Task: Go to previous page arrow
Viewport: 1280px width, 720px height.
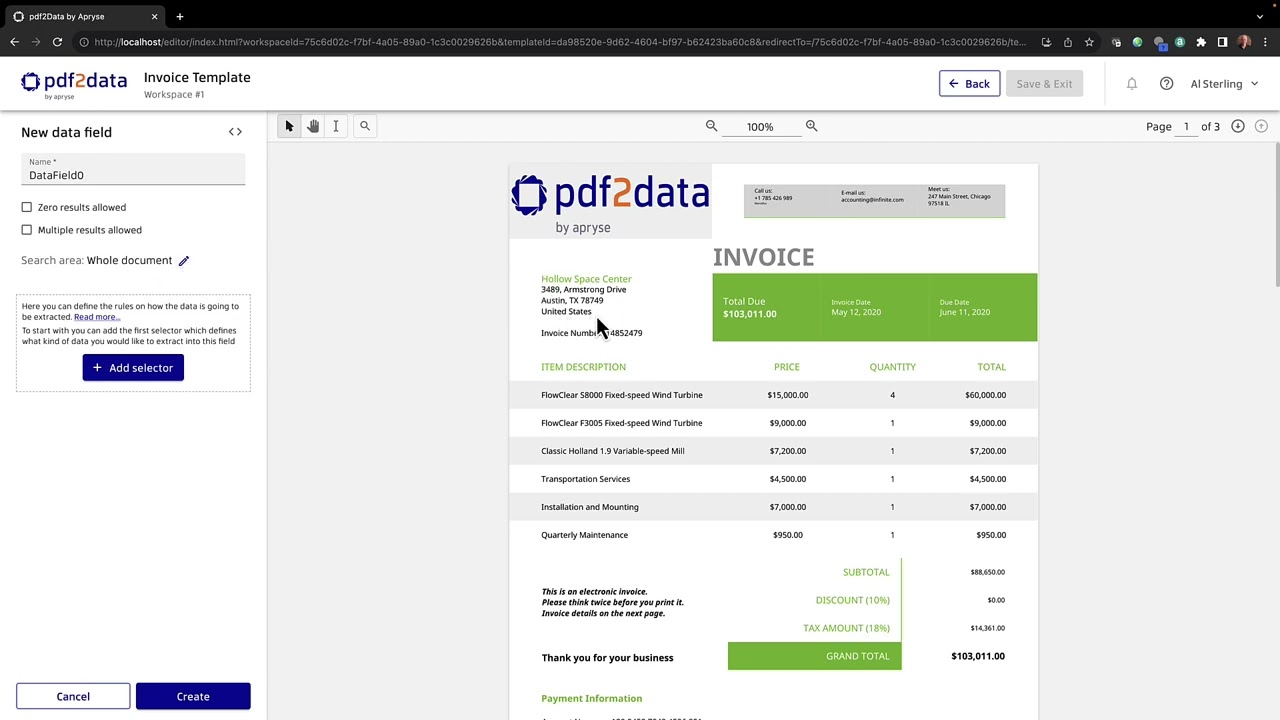Action: coord(1261,126)
